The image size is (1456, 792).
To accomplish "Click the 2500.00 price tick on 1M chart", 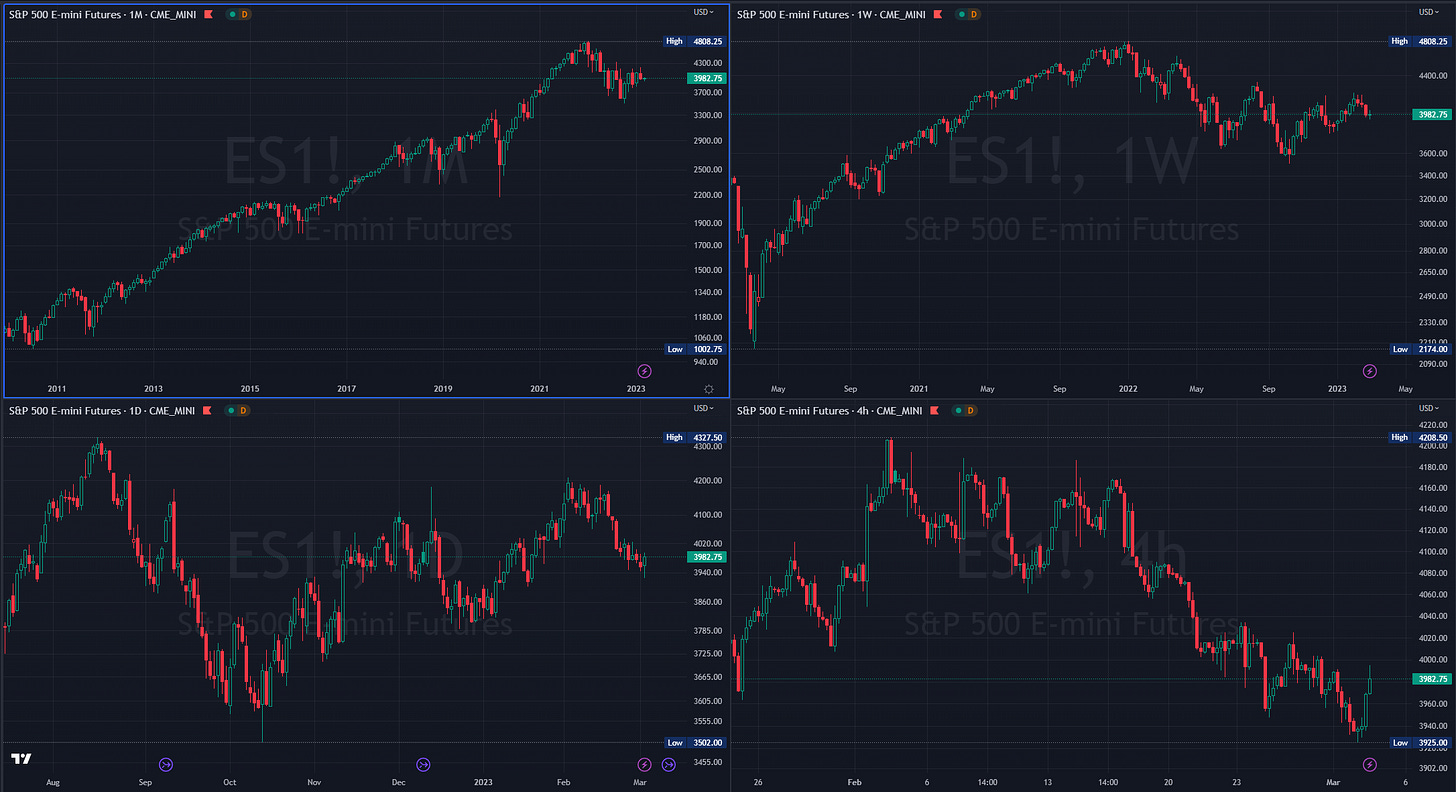I will pos(708,168).
